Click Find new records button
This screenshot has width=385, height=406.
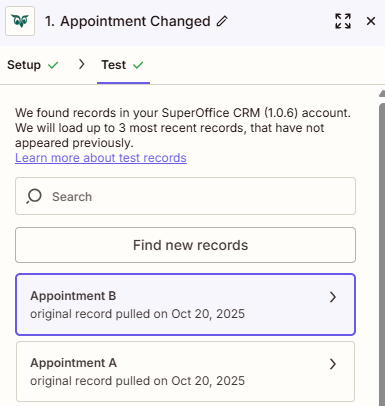[x=185, y=245]
